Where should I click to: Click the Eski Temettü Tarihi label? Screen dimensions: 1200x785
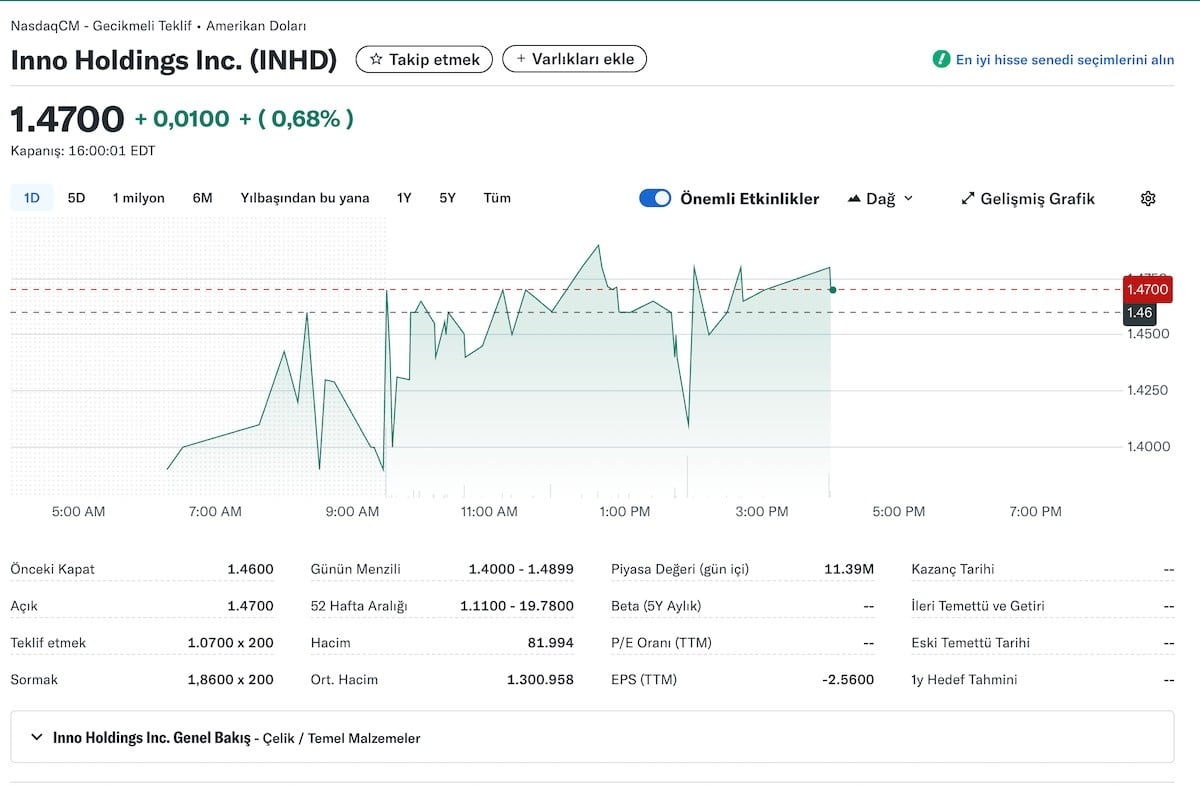pos(971,643)
